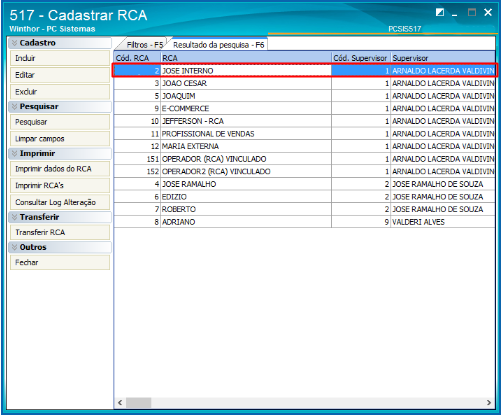Select OPERADOR (RCA) VINCULADO row
Image resolution: width=501 pixels, height=417 pixels.
tap(305, 159)
